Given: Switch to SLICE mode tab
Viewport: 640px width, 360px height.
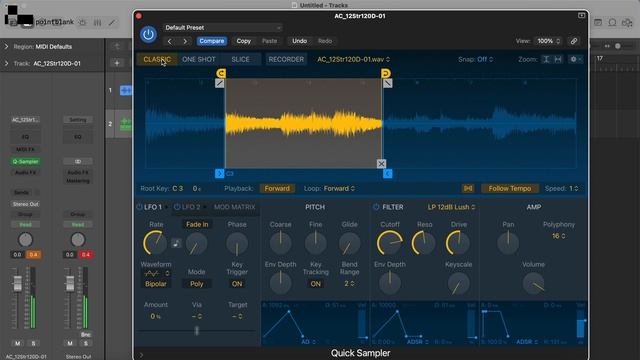Looking at the screenshot, I should [240, 59].
